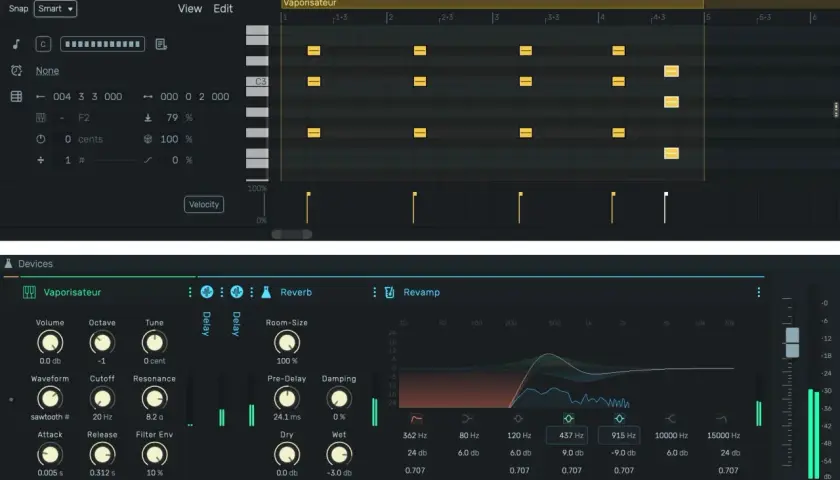840x480 pixels.
Task: Click the Octave knob
Action: pos(102,342)
